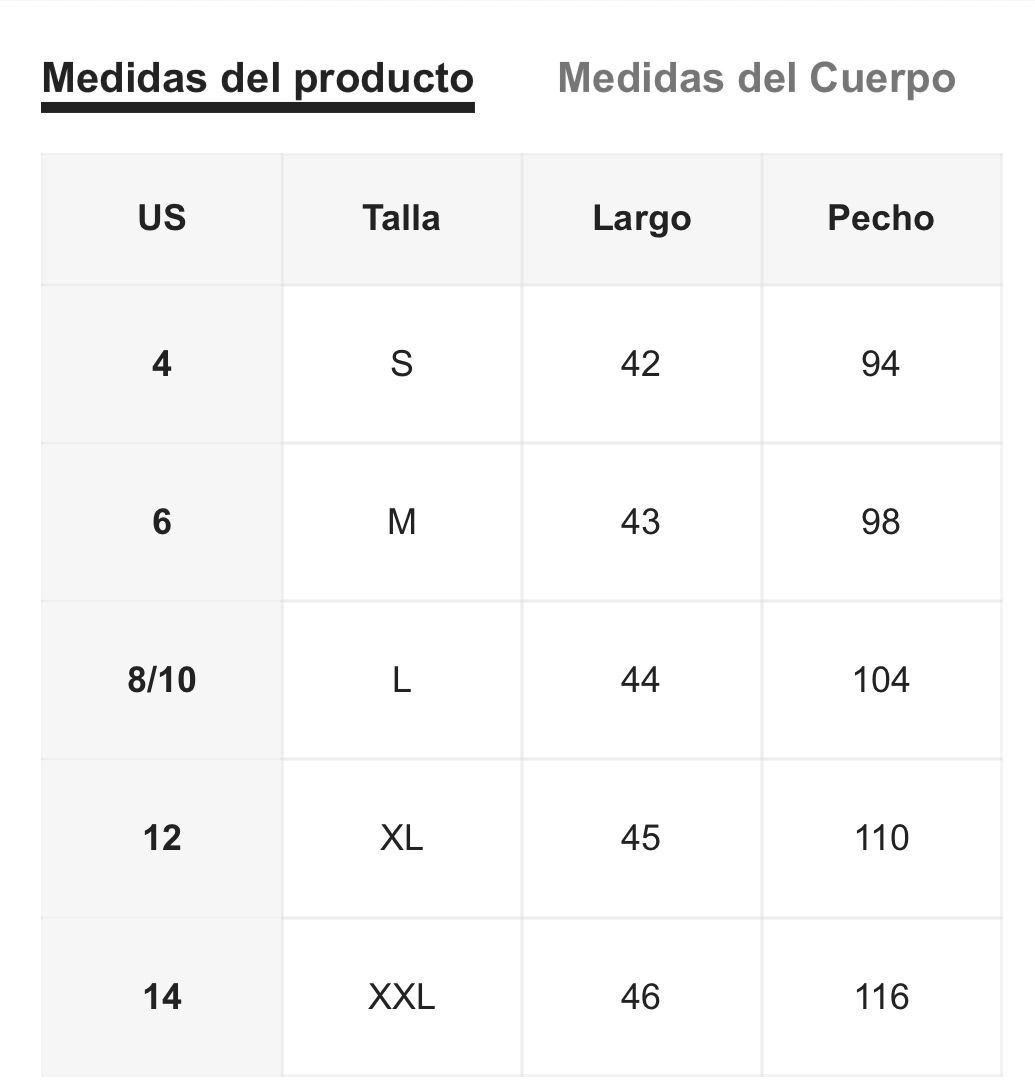Screen dimensions: 1035x1088
Task: Click the S size cell
Action: coord(402,364)
